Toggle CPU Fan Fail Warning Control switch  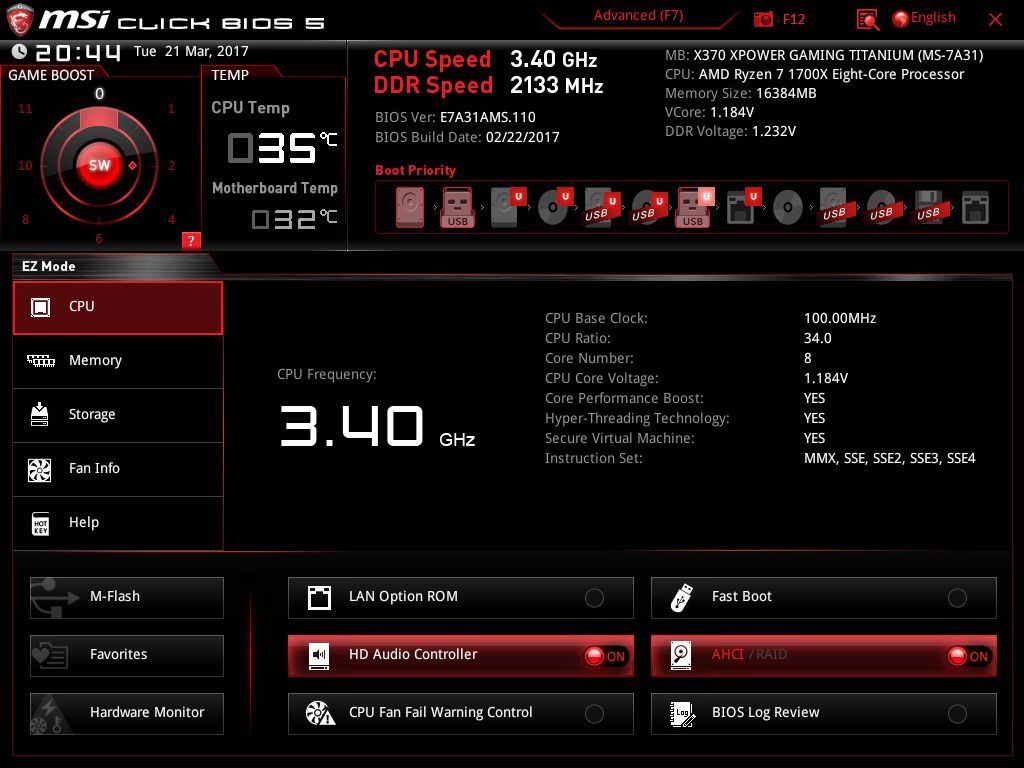pyautogui.click(x=594, y=714)
